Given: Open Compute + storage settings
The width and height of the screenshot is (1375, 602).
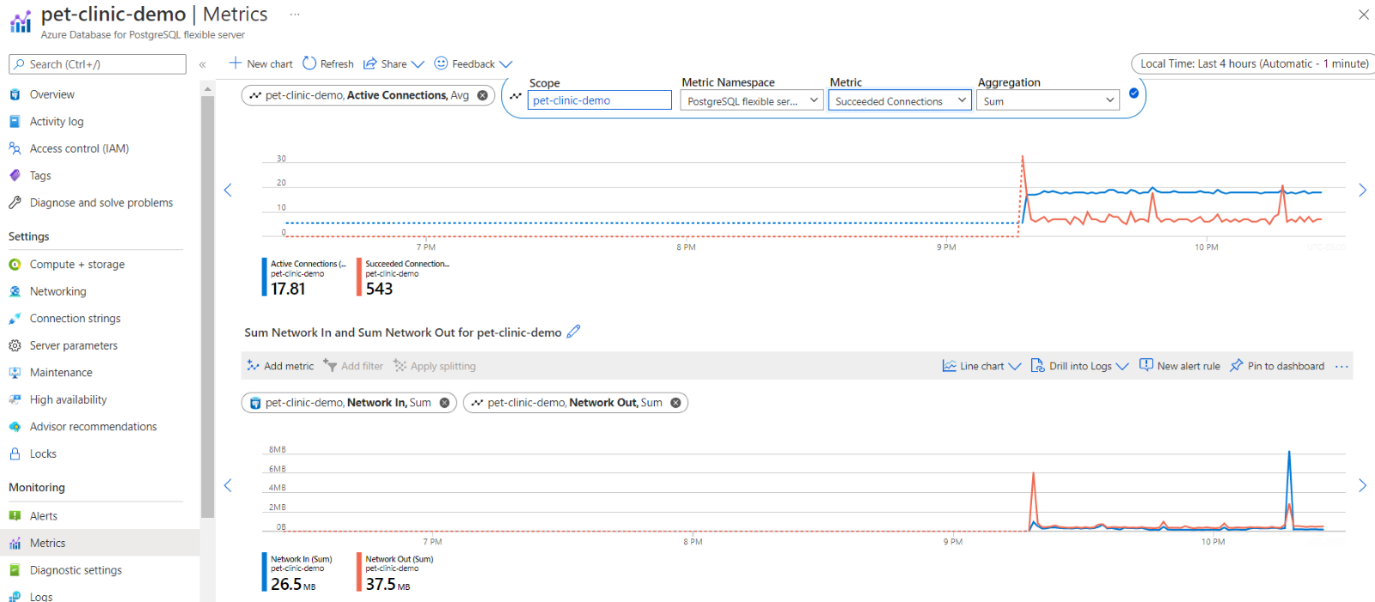Looking at the screenshot, I should 77,265.
